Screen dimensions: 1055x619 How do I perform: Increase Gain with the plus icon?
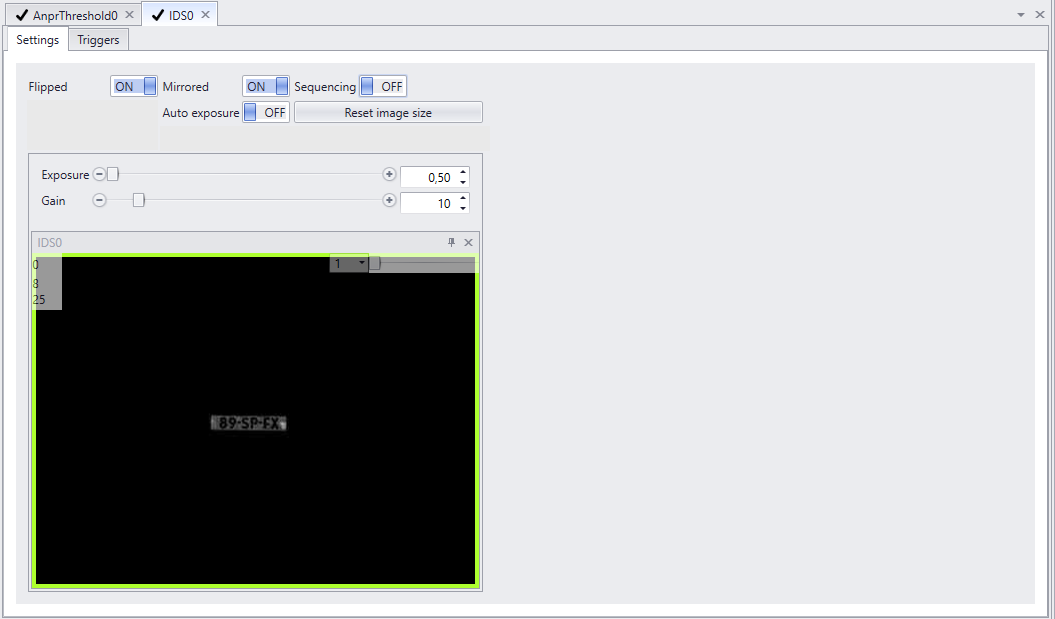(389, 200)
